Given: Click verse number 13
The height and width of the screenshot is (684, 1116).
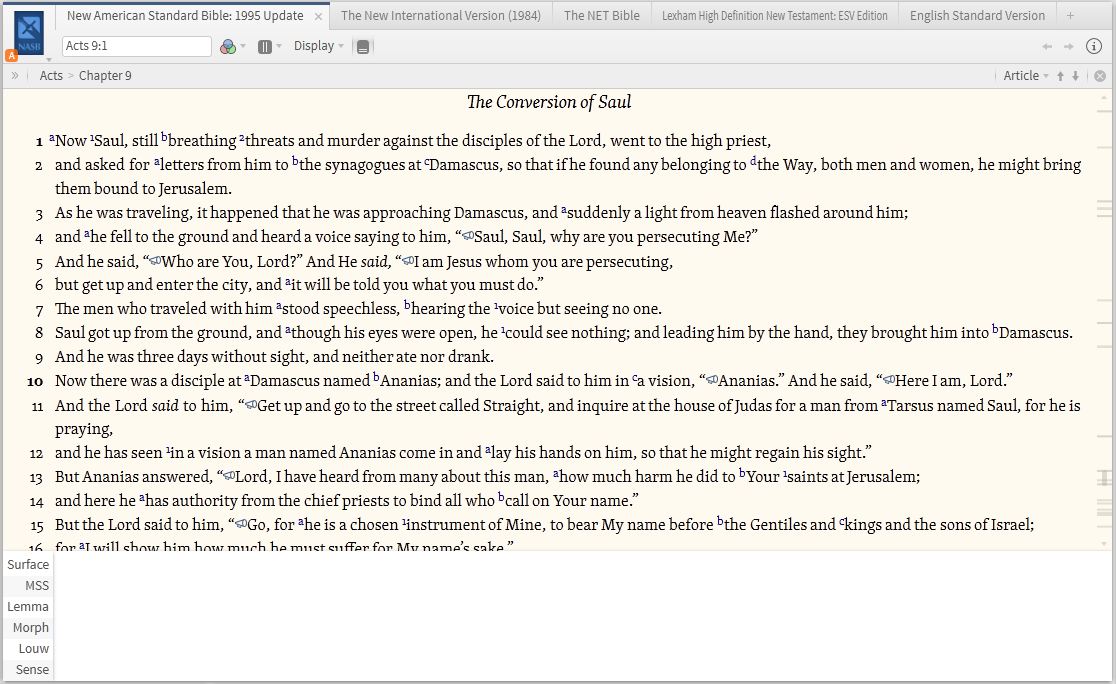Looking at the screenshot, I should pyautogui.click(x=36, y=478).
